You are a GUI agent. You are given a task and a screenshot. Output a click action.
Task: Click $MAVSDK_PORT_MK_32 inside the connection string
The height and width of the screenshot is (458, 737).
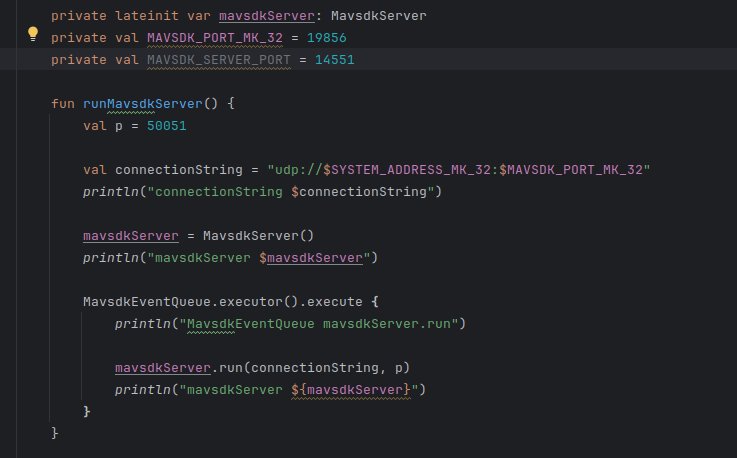click(x=571, y=169)
